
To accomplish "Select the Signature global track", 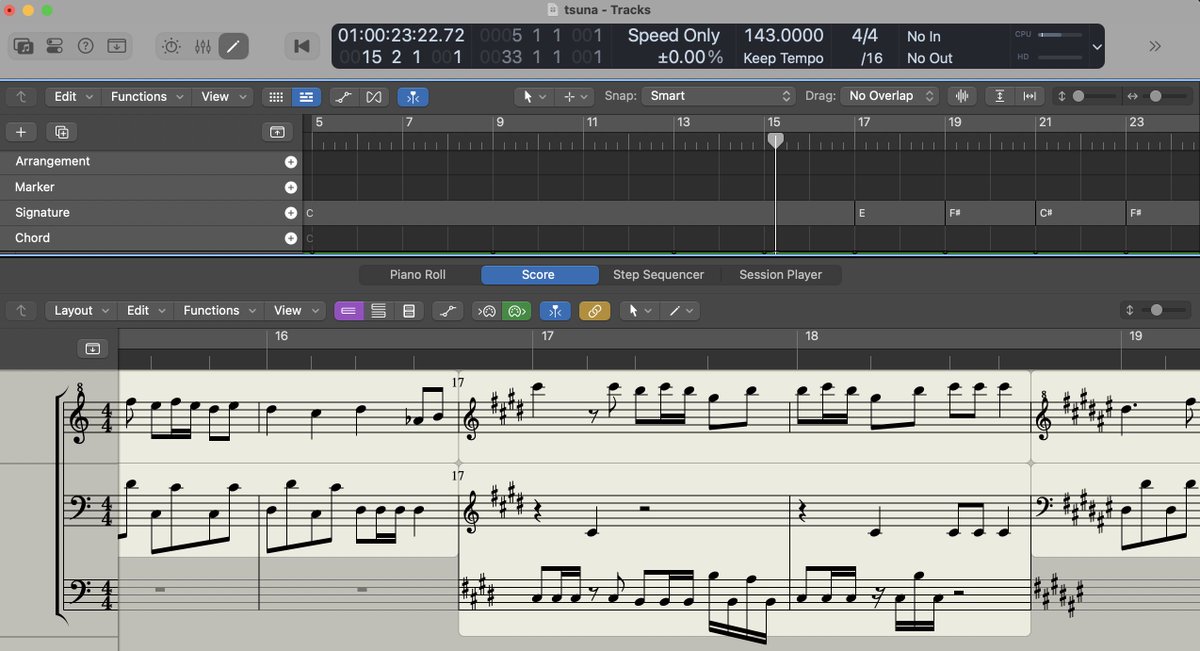I will 150,213.
